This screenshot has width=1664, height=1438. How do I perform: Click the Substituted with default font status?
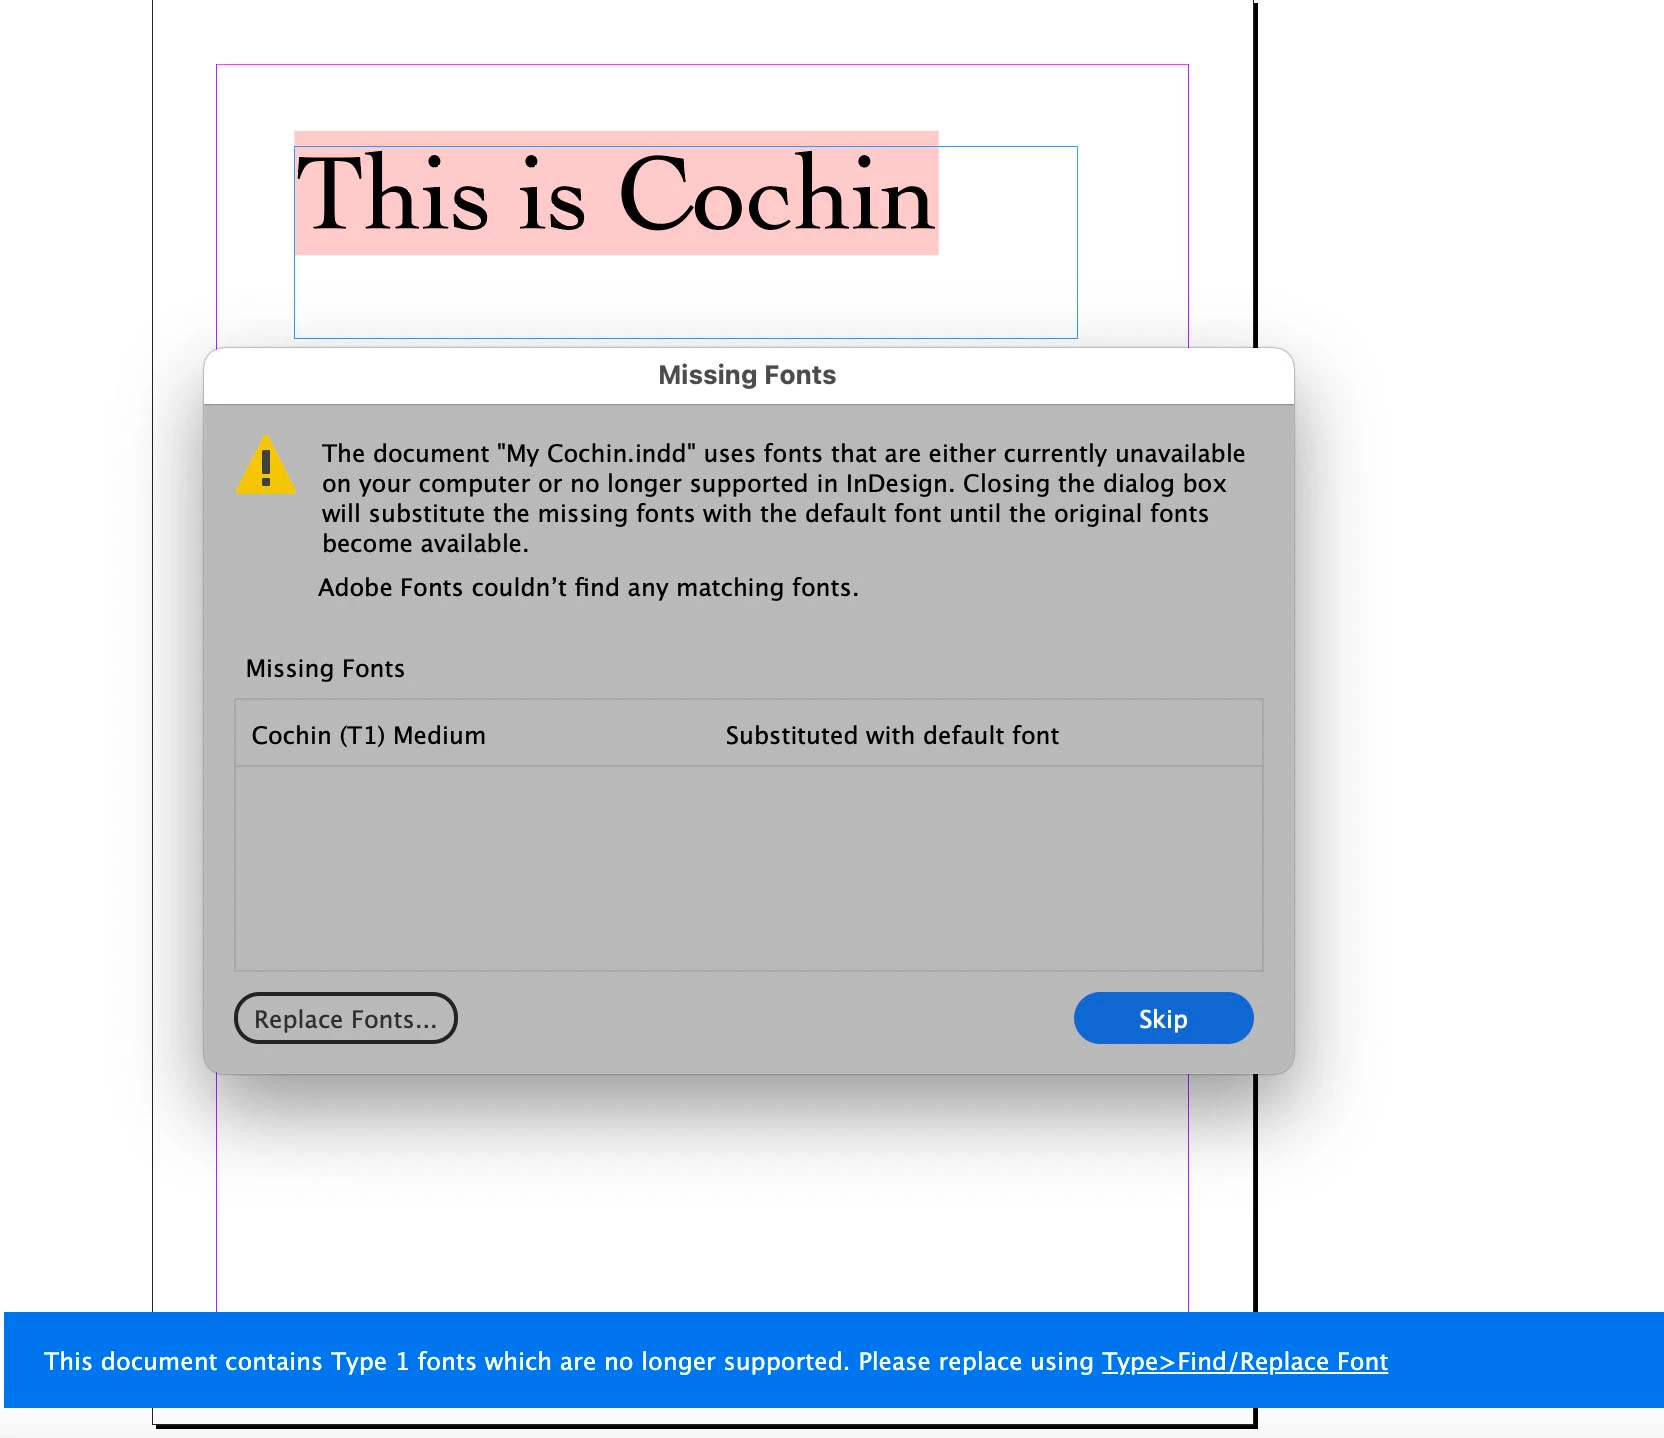pos(892,735)
